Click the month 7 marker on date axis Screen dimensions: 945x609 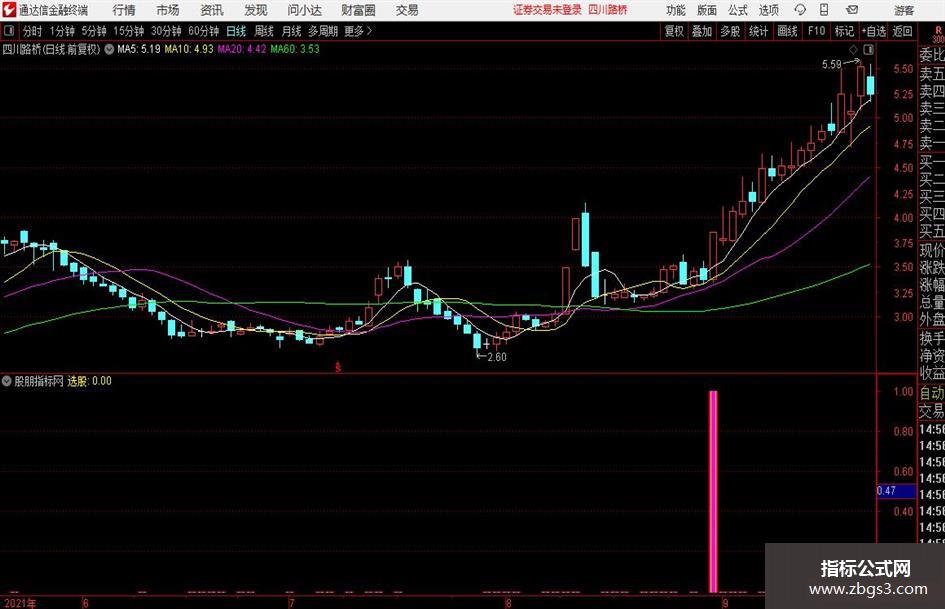(x=292, y=603)
